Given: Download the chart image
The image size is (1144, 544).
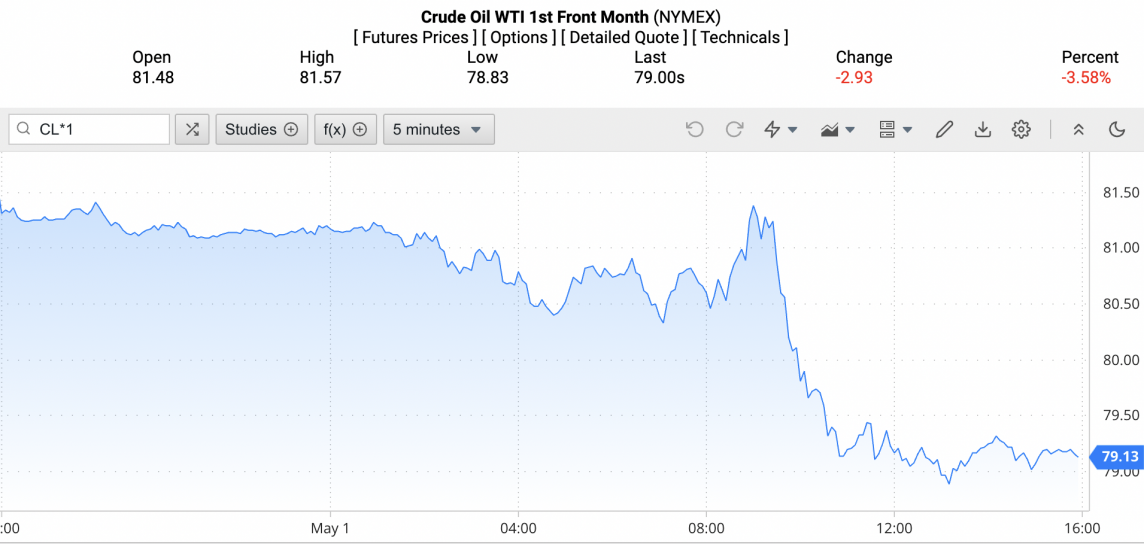Looking at the screenshot, I should click(x=983, y=129).
